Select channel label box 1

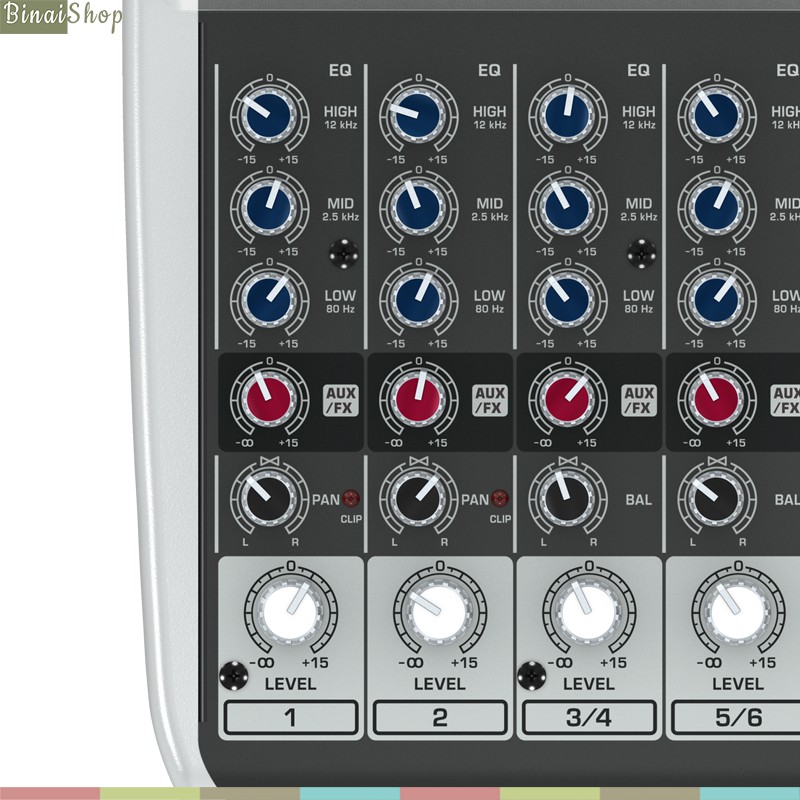click(x=290, y=718)
